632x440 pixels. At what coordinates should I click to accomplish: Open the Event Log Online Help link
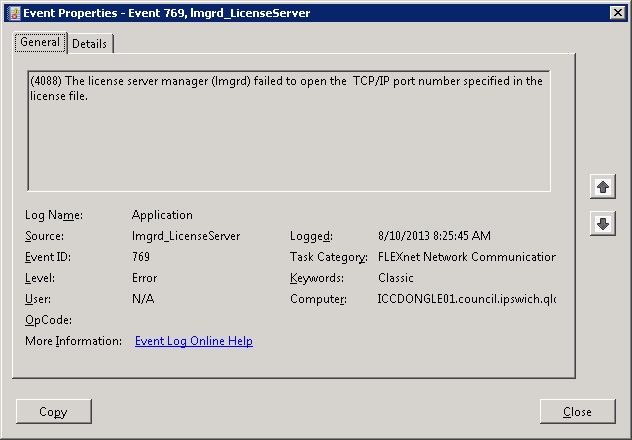click(x=193, y=341)
